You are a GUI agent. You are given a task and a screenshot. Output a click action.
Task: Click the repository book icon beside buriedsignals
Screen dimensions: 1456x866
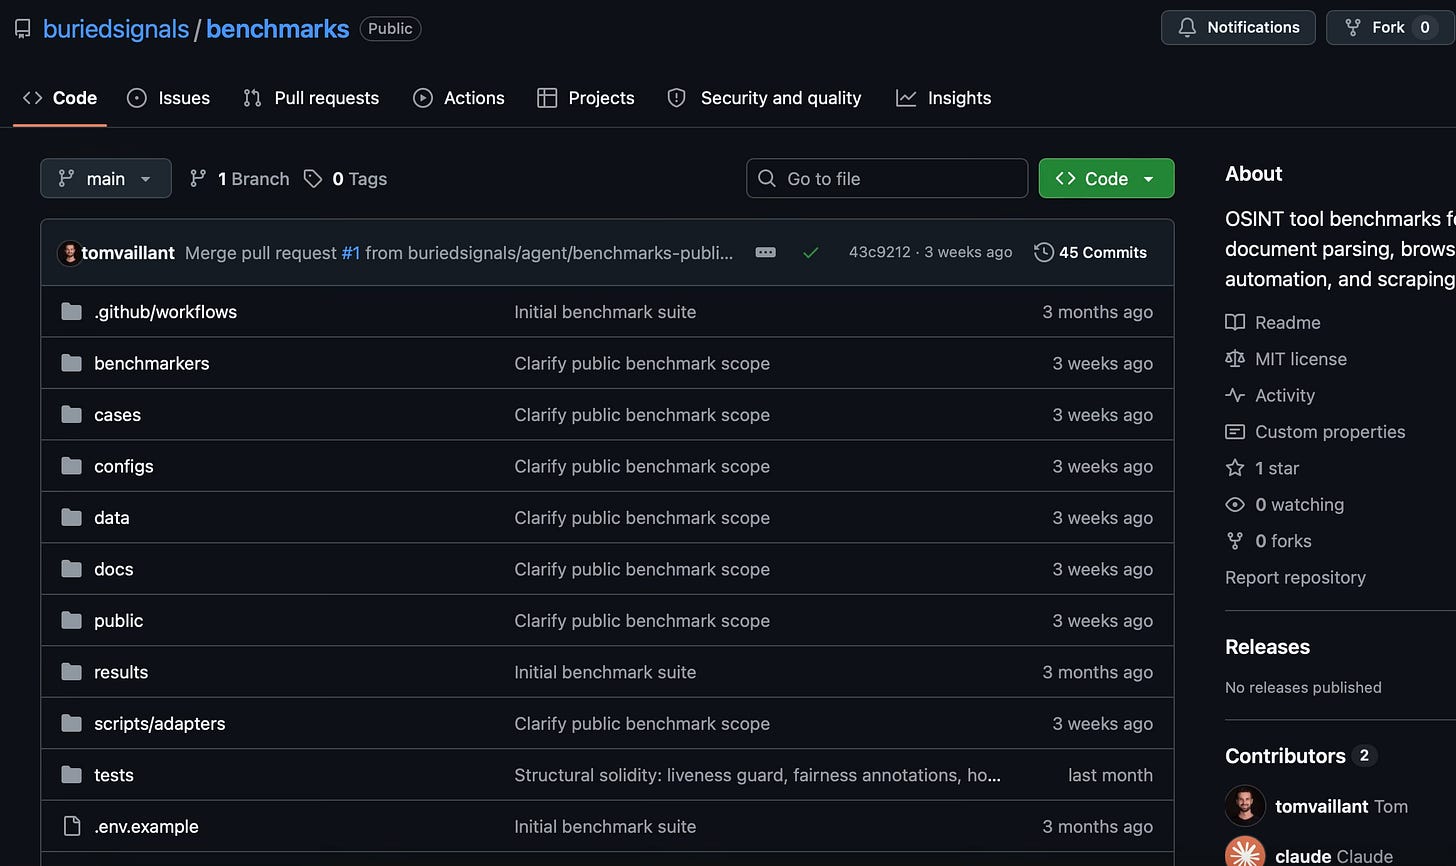(x=22, y=29)
